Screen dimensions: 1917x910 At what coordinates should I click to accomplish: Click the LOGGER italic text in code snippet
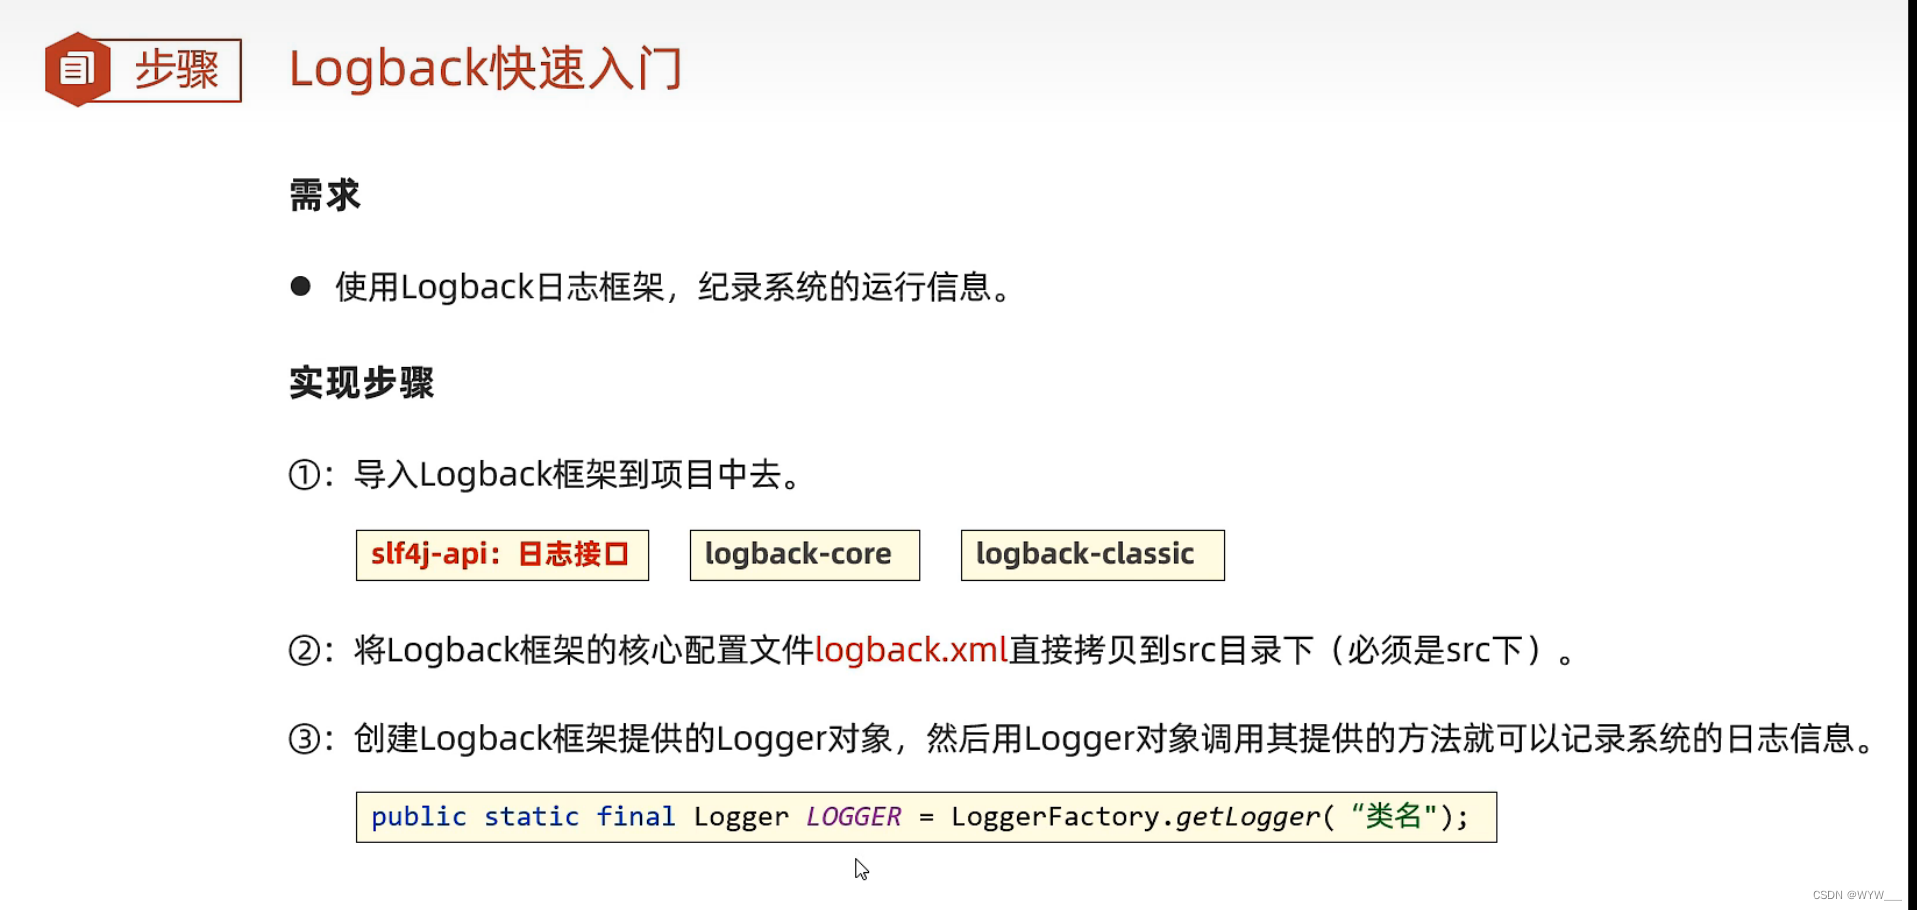pos(853,816)
